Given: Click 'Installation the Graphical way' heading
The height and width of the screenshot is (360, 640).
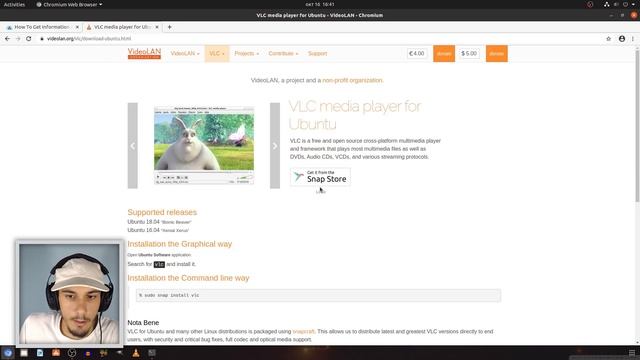Looking at the screenshot, I should point(180,244).
